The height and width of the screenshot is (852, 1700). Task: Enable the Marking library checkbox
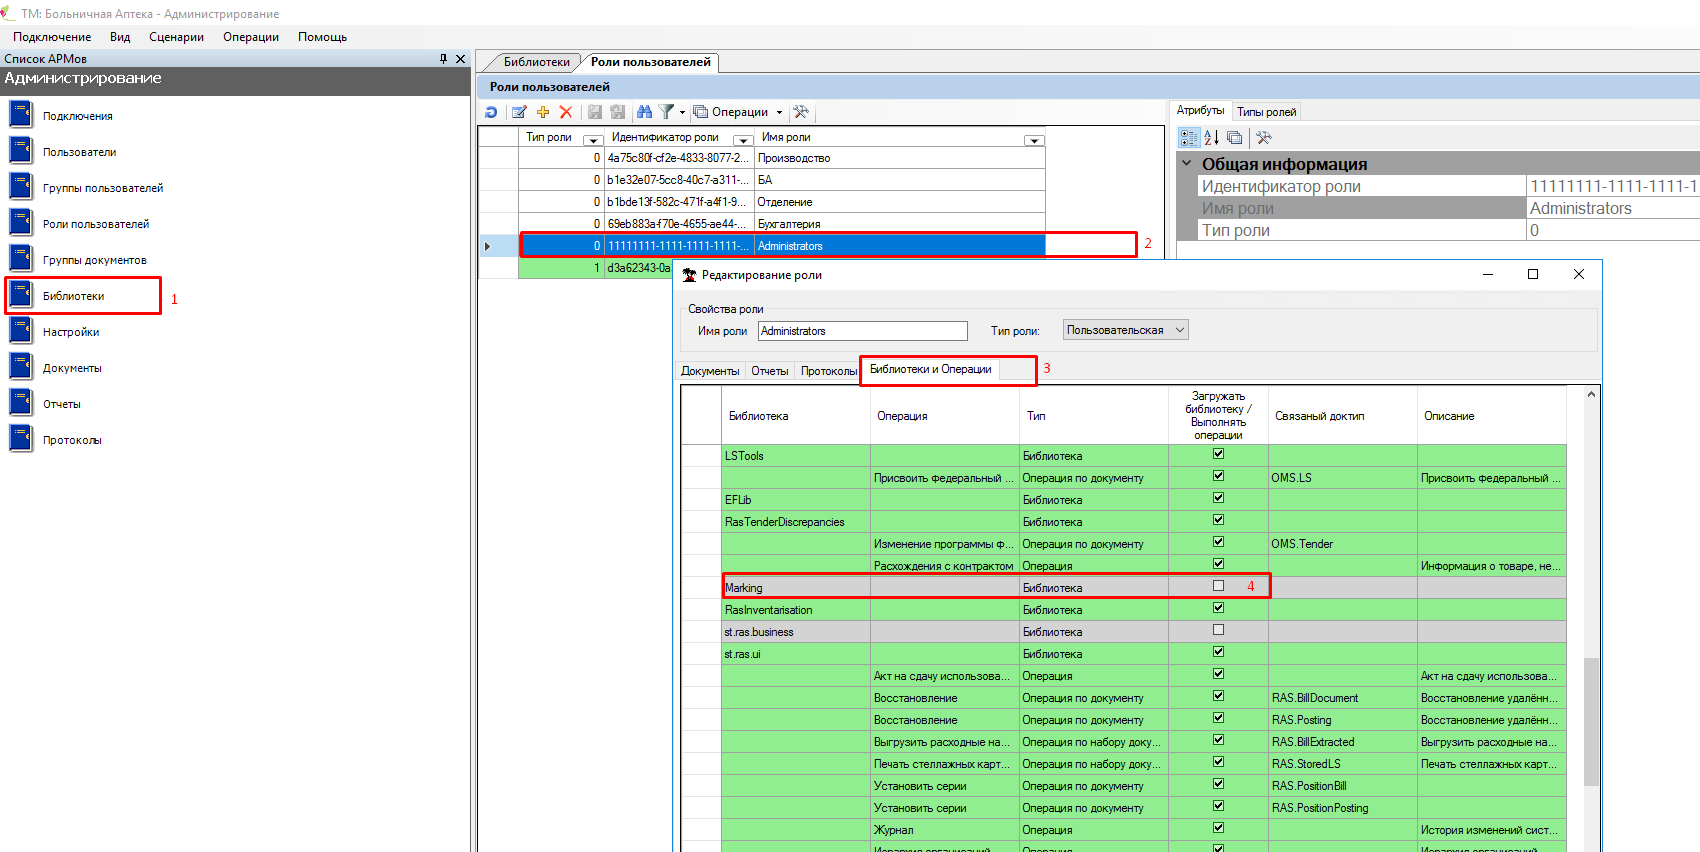1218,586
